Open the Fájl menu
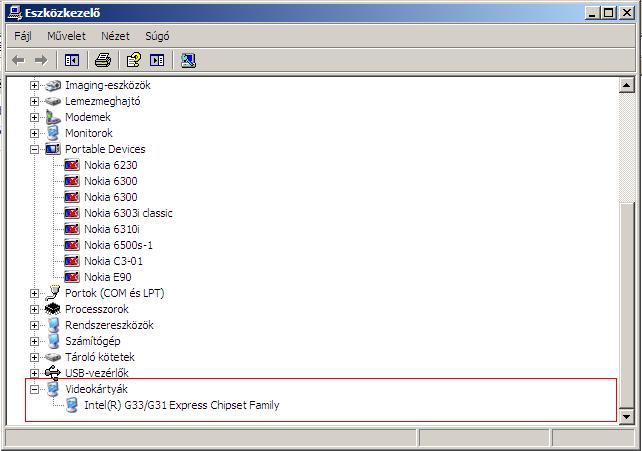This screenshot has width=642, height=451. (23, 36)
